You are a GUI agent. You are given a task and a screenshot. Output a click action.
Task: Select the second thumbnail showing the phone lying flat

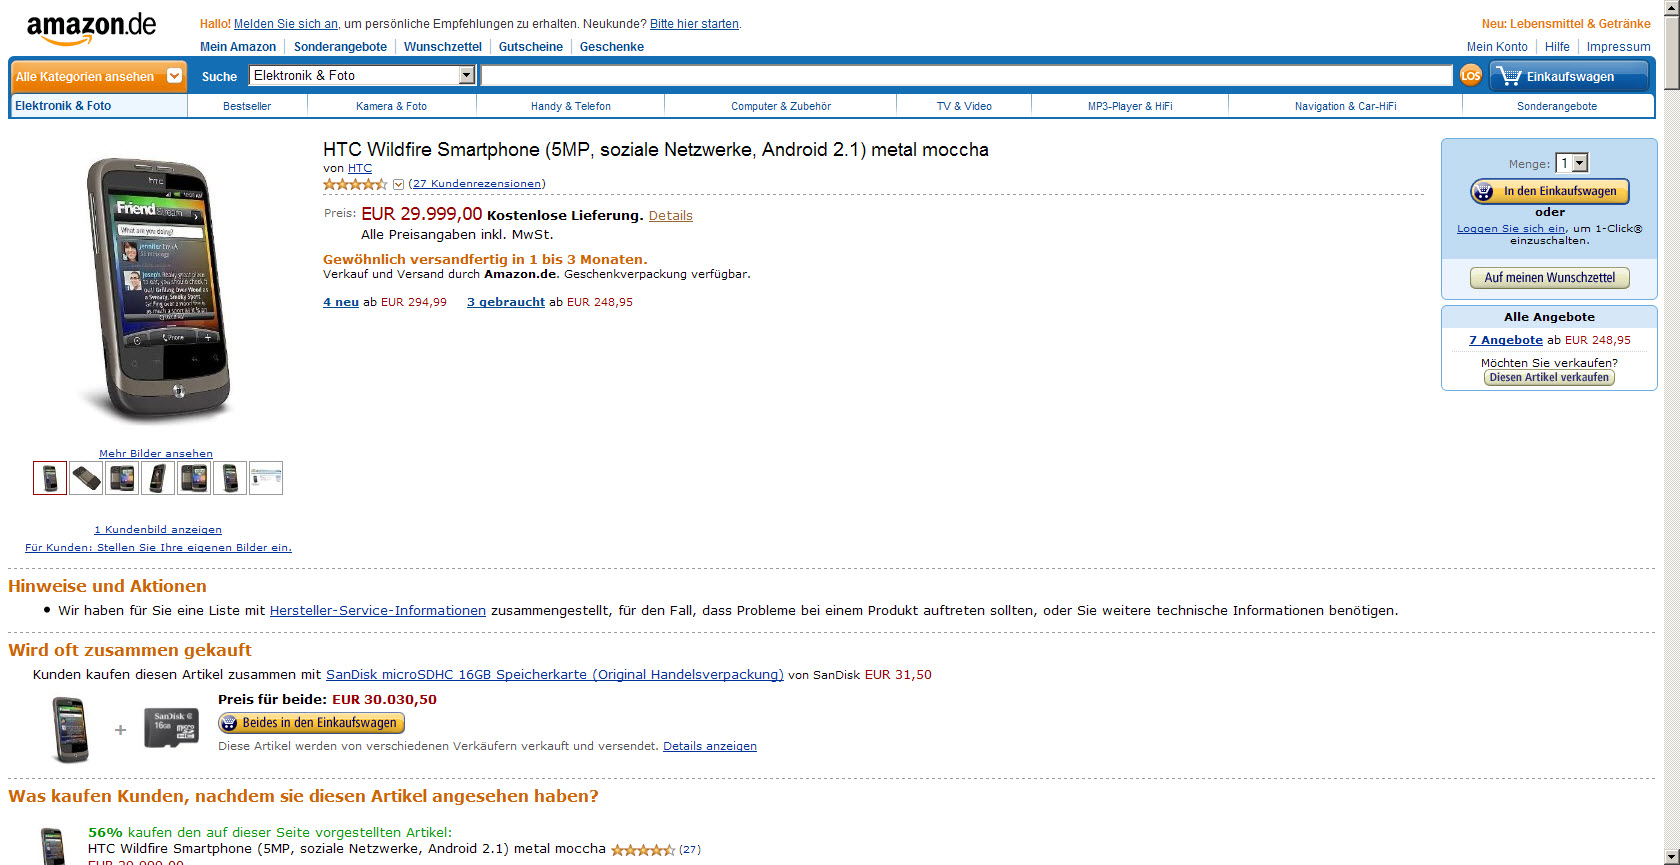click(86, 478)
